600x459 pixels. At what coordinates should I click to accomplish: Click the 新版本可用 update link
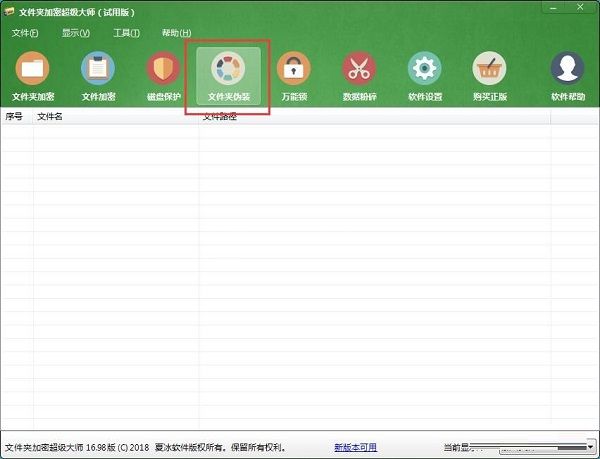355,447
